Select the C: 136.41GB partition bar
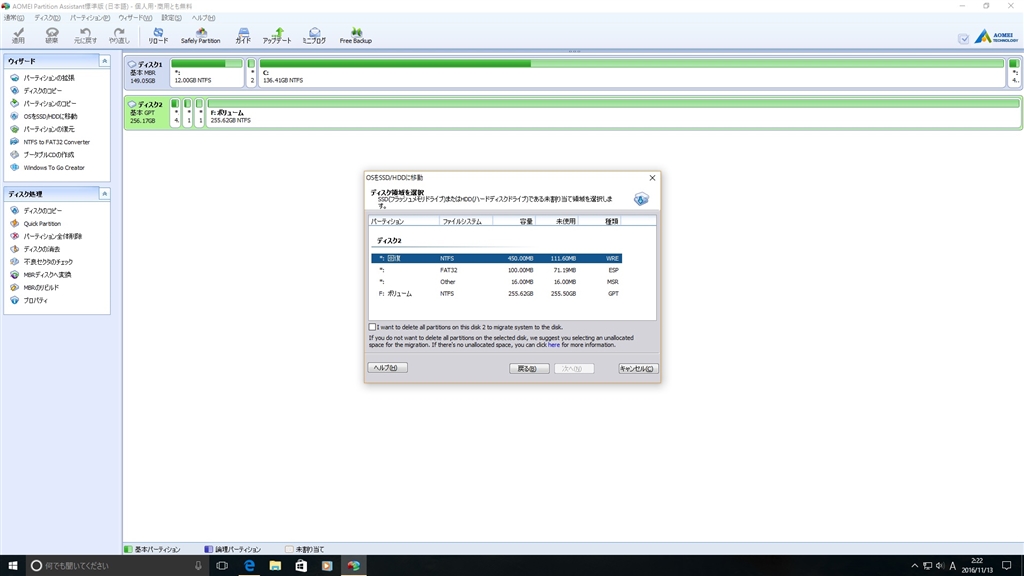This screenshot has width=1024, height=576. pos(632,72)
